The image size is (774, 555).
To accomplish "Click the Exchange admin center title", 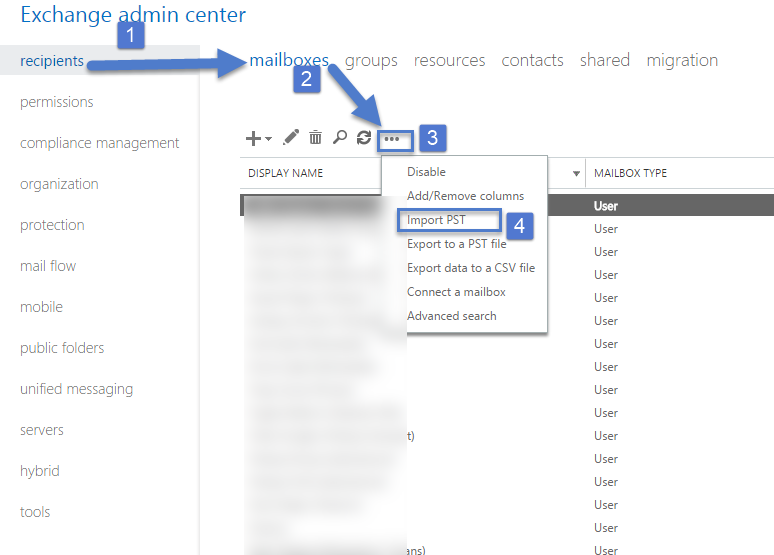I will point(133,15).
